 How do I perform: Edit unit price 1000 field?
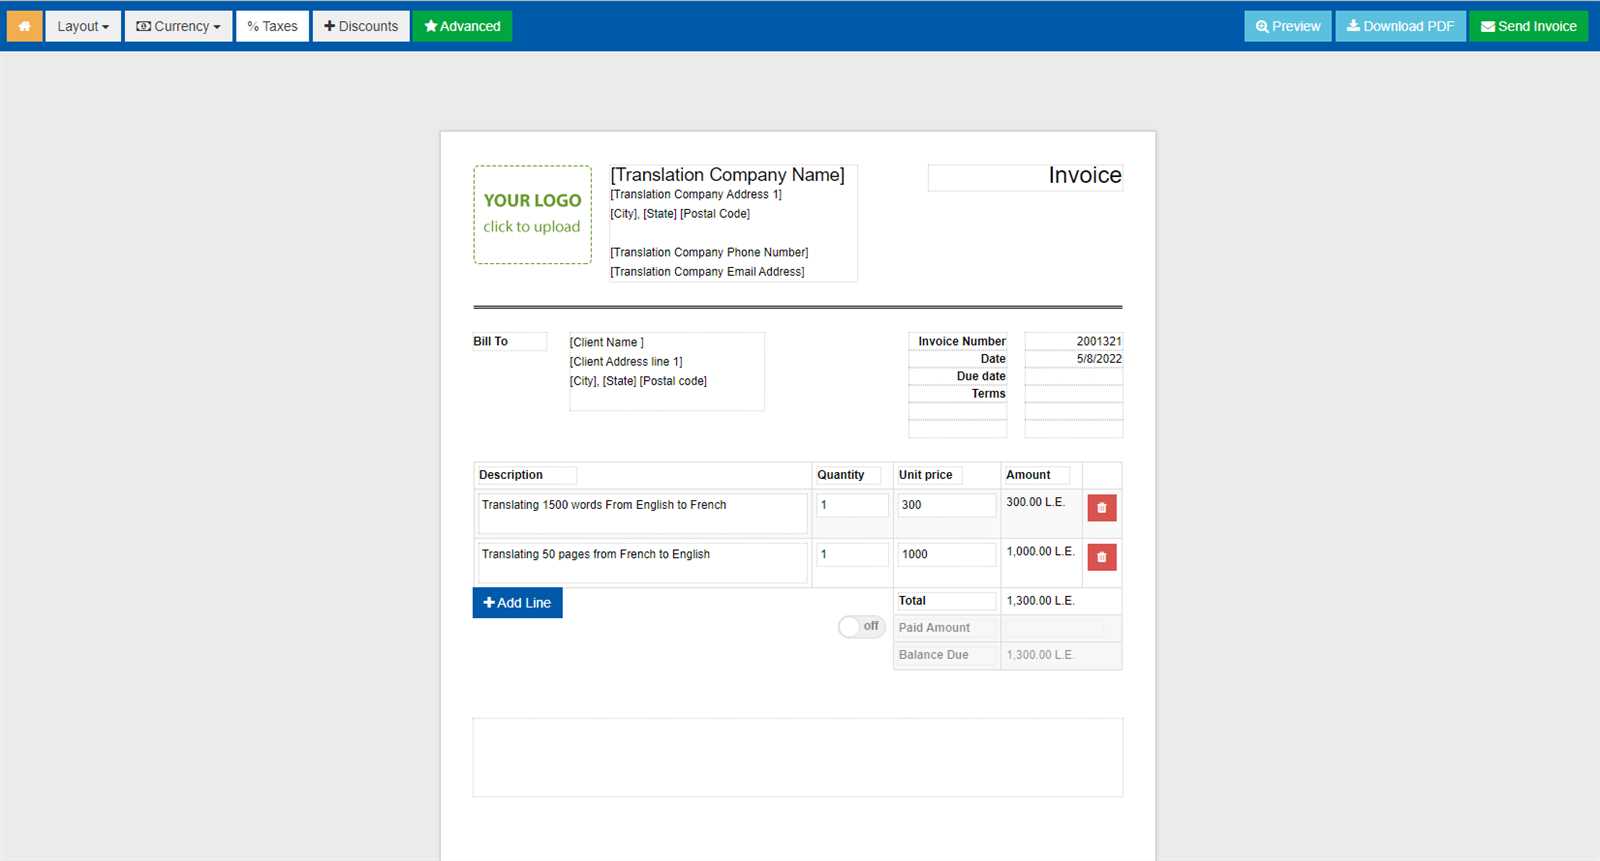[x=946, y=554]
